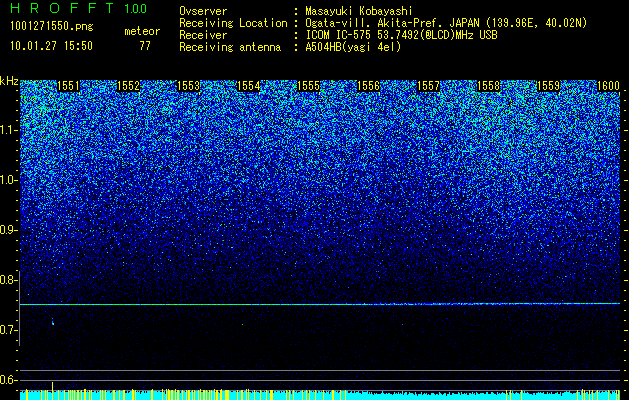Select the filename 1001271550.png
The image size is (629, 400).
pyautogui.click(x=52, y=27)
